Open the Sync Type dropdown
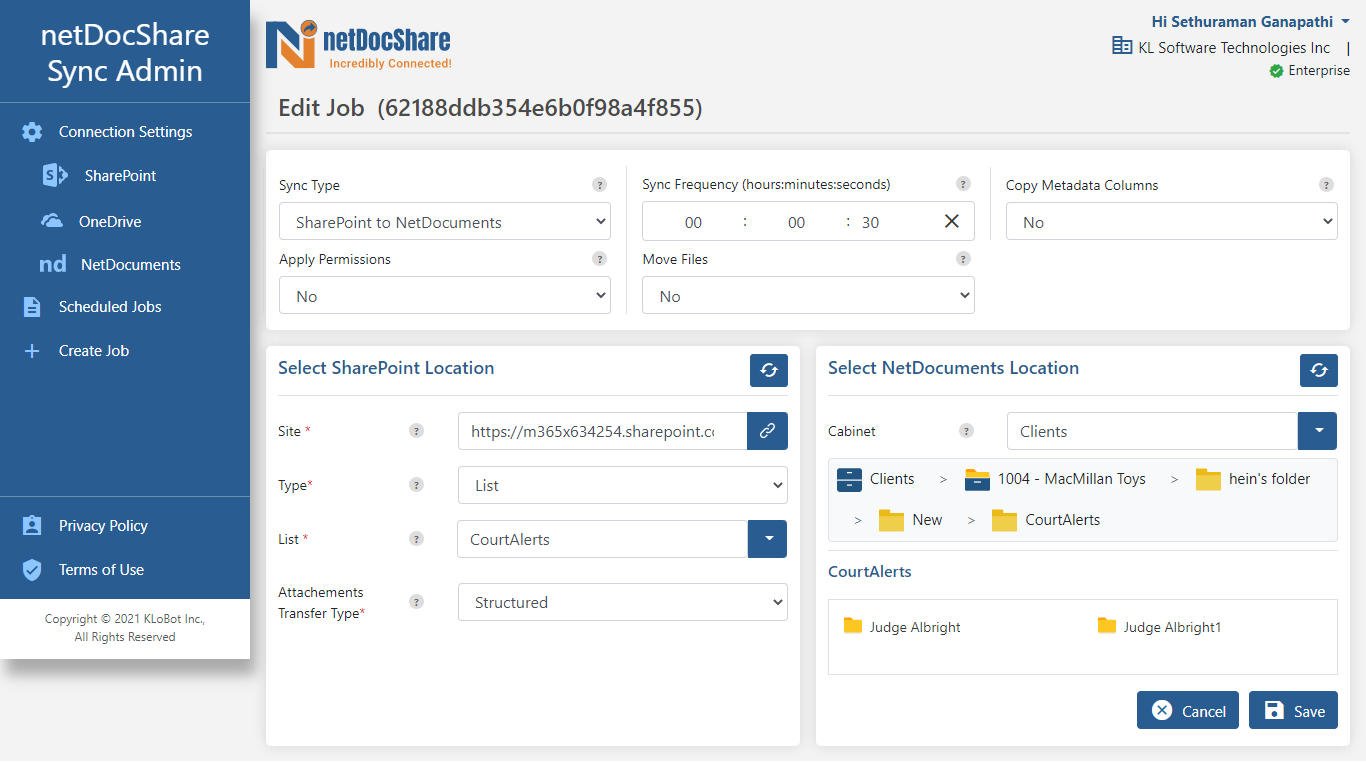The image size is (1366, 762). (x=445, y=222)
